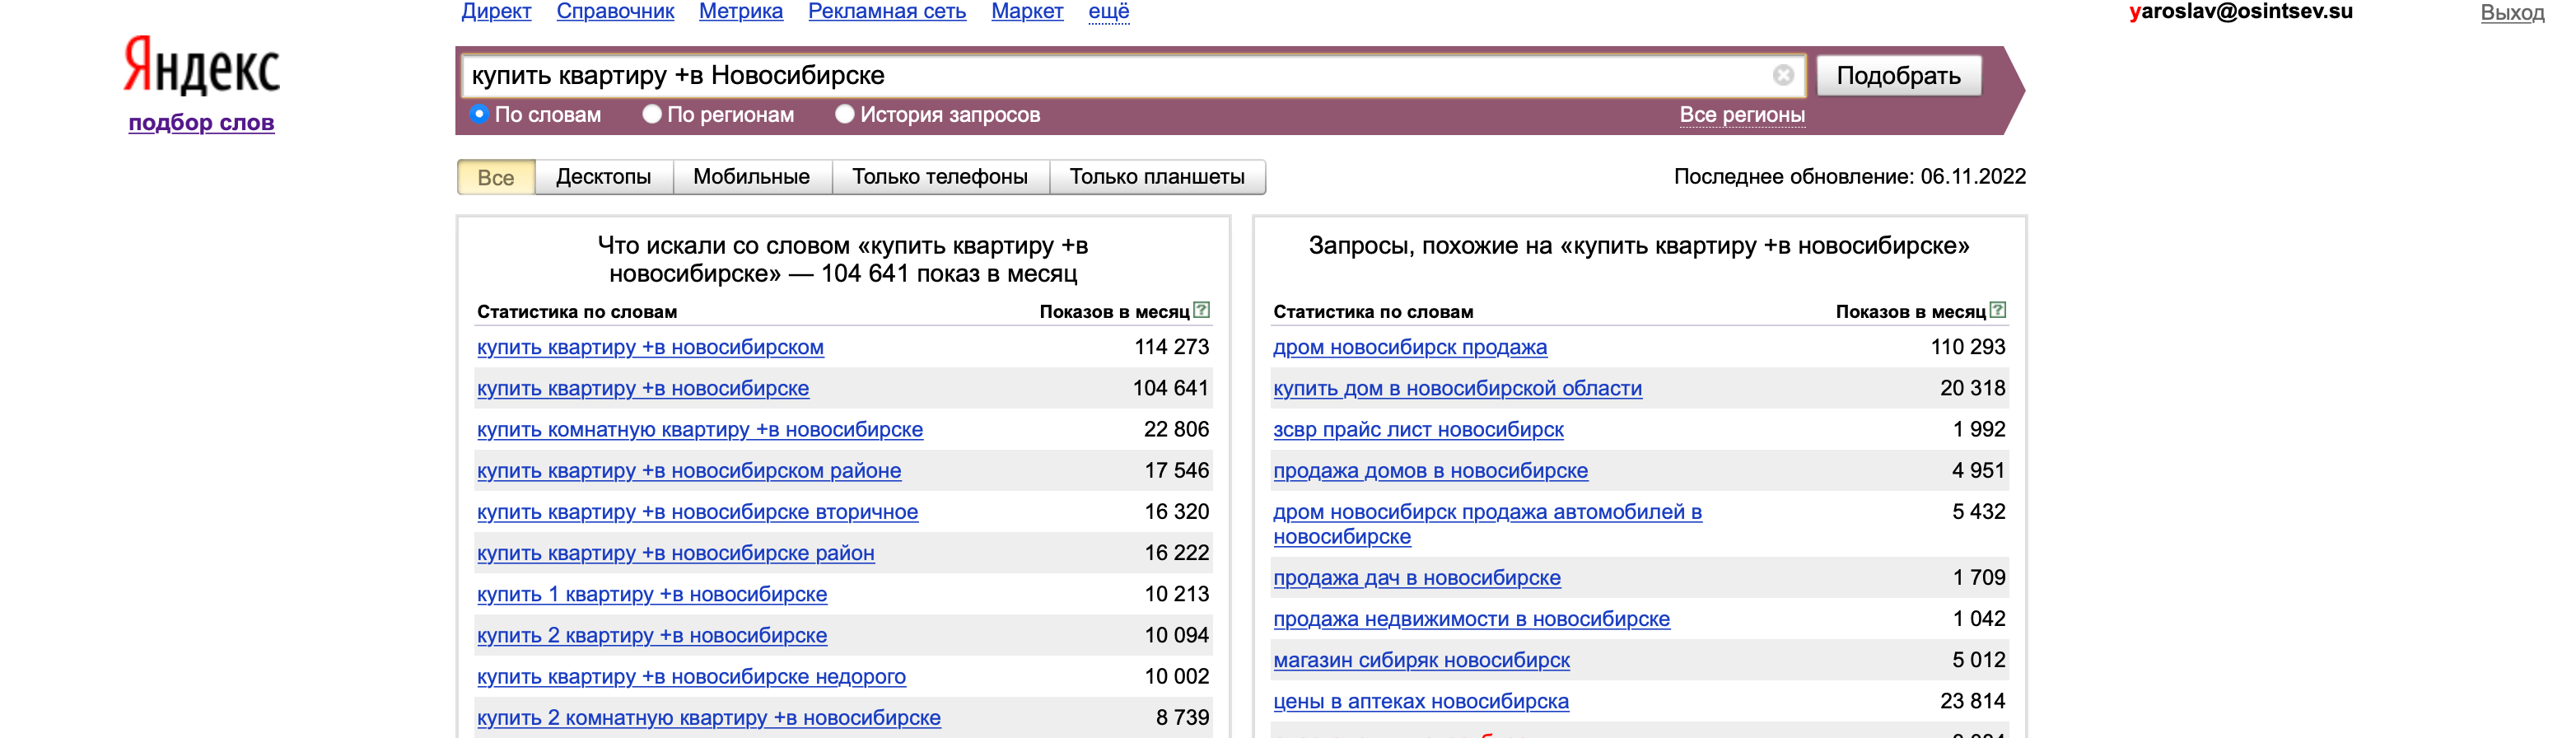This screenshot has width=2576, height=738.
Task: Open 'продажа дач в новосибирске' link
Action: point(1416,577)
